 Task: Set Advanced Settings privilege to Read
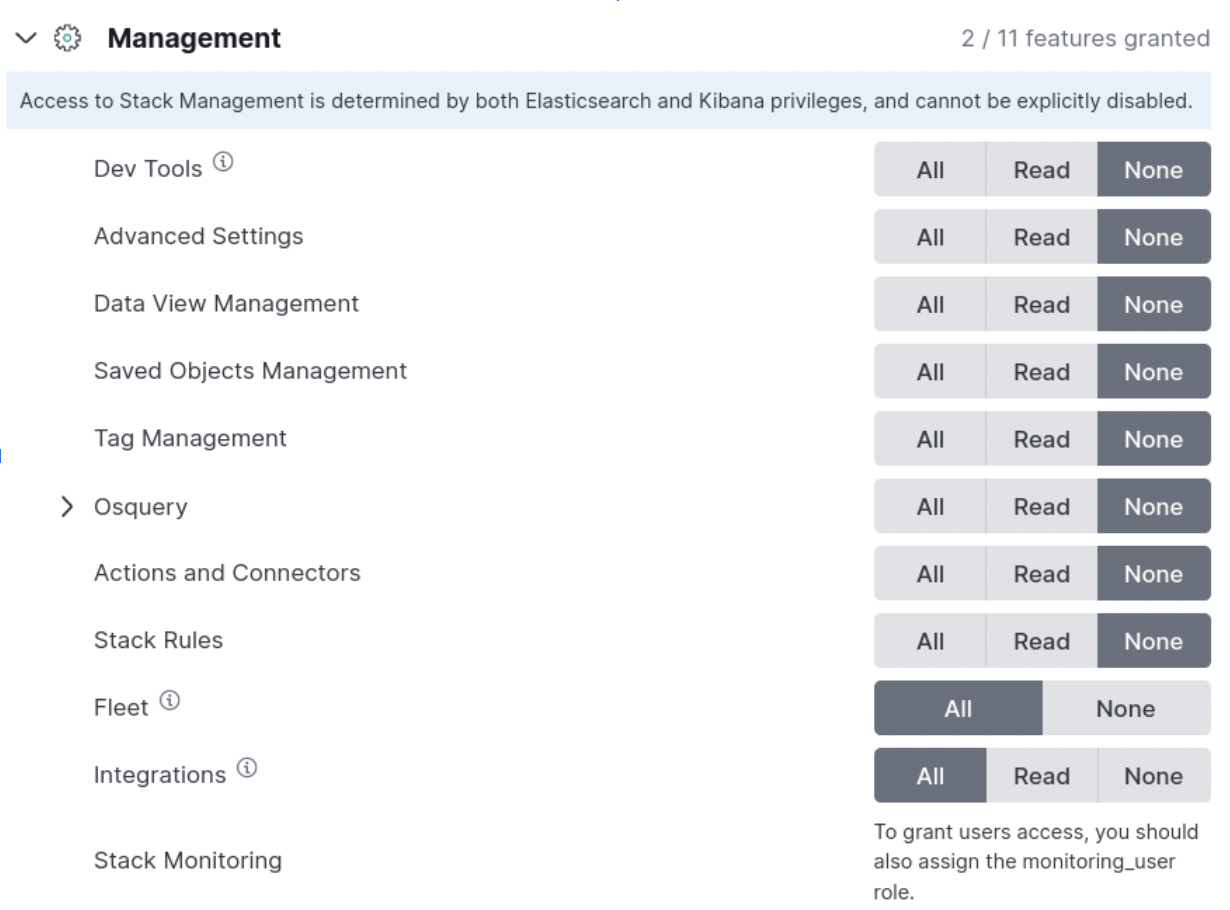click(x=1041, y=237)
